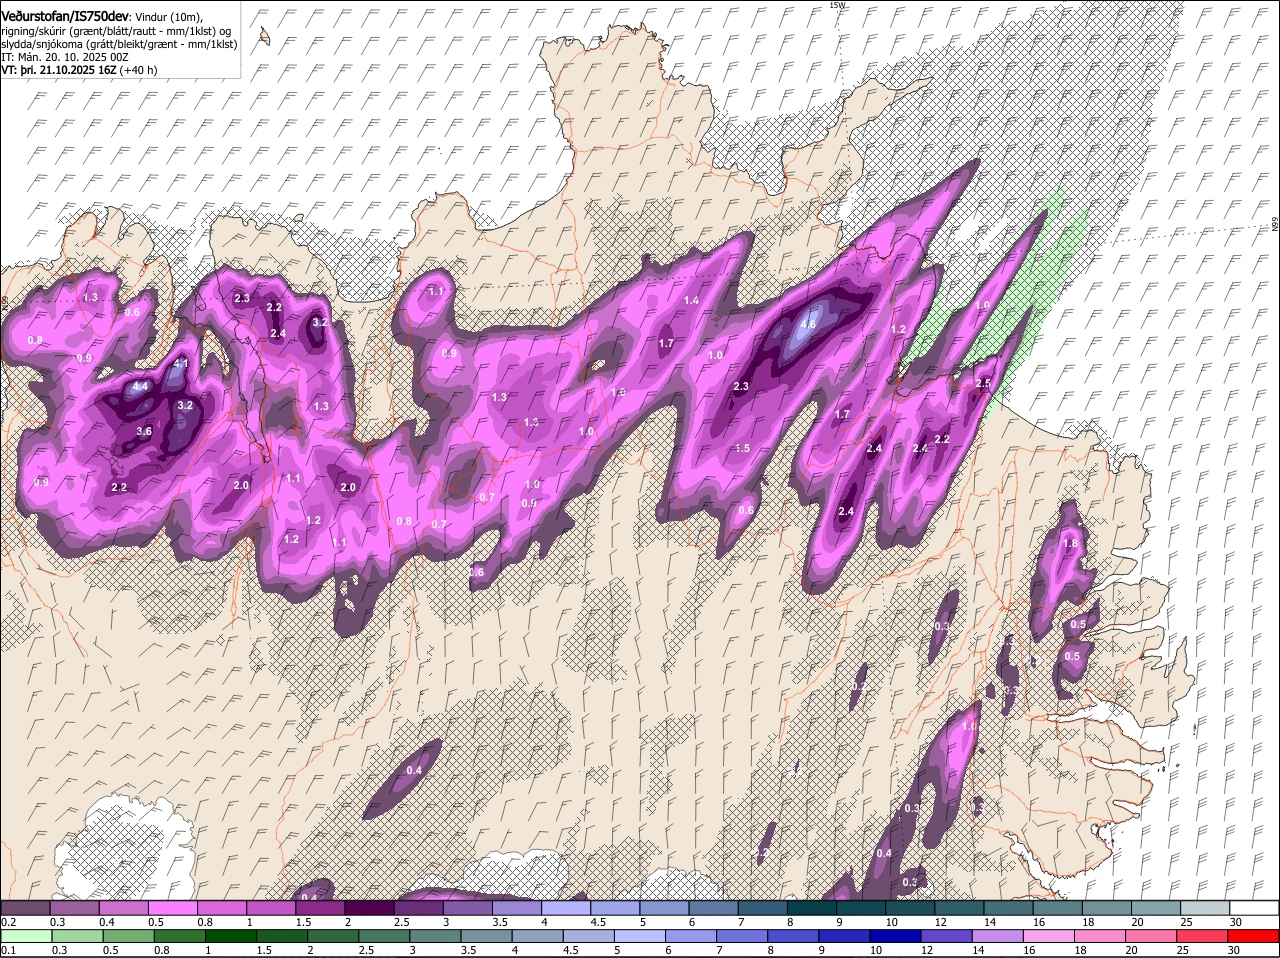Click darkest green 1–1.5 swatch in lower legend
Viewport: 1280px width, 958px height.
coord(231,936)
